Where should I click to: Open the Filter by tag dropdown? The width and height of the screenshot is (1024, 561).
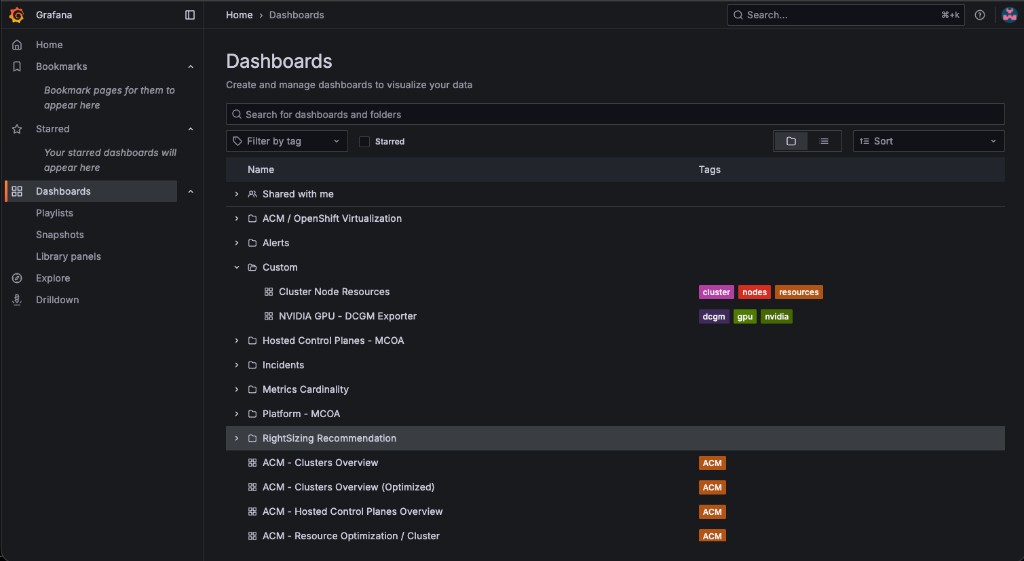[x=287, y=141]
